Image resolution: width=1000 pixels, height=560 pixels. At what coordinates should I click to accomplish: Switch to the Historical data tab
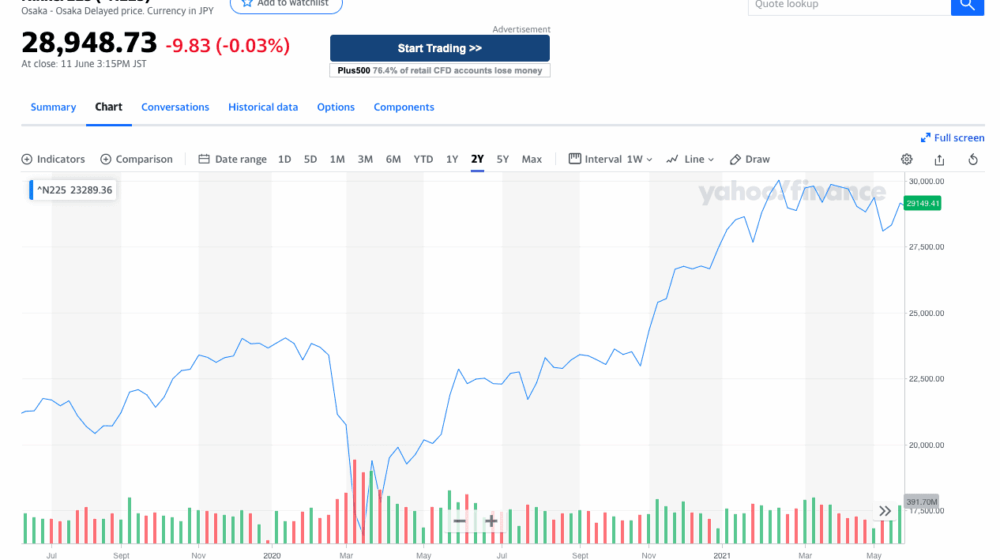click(263, 107)
